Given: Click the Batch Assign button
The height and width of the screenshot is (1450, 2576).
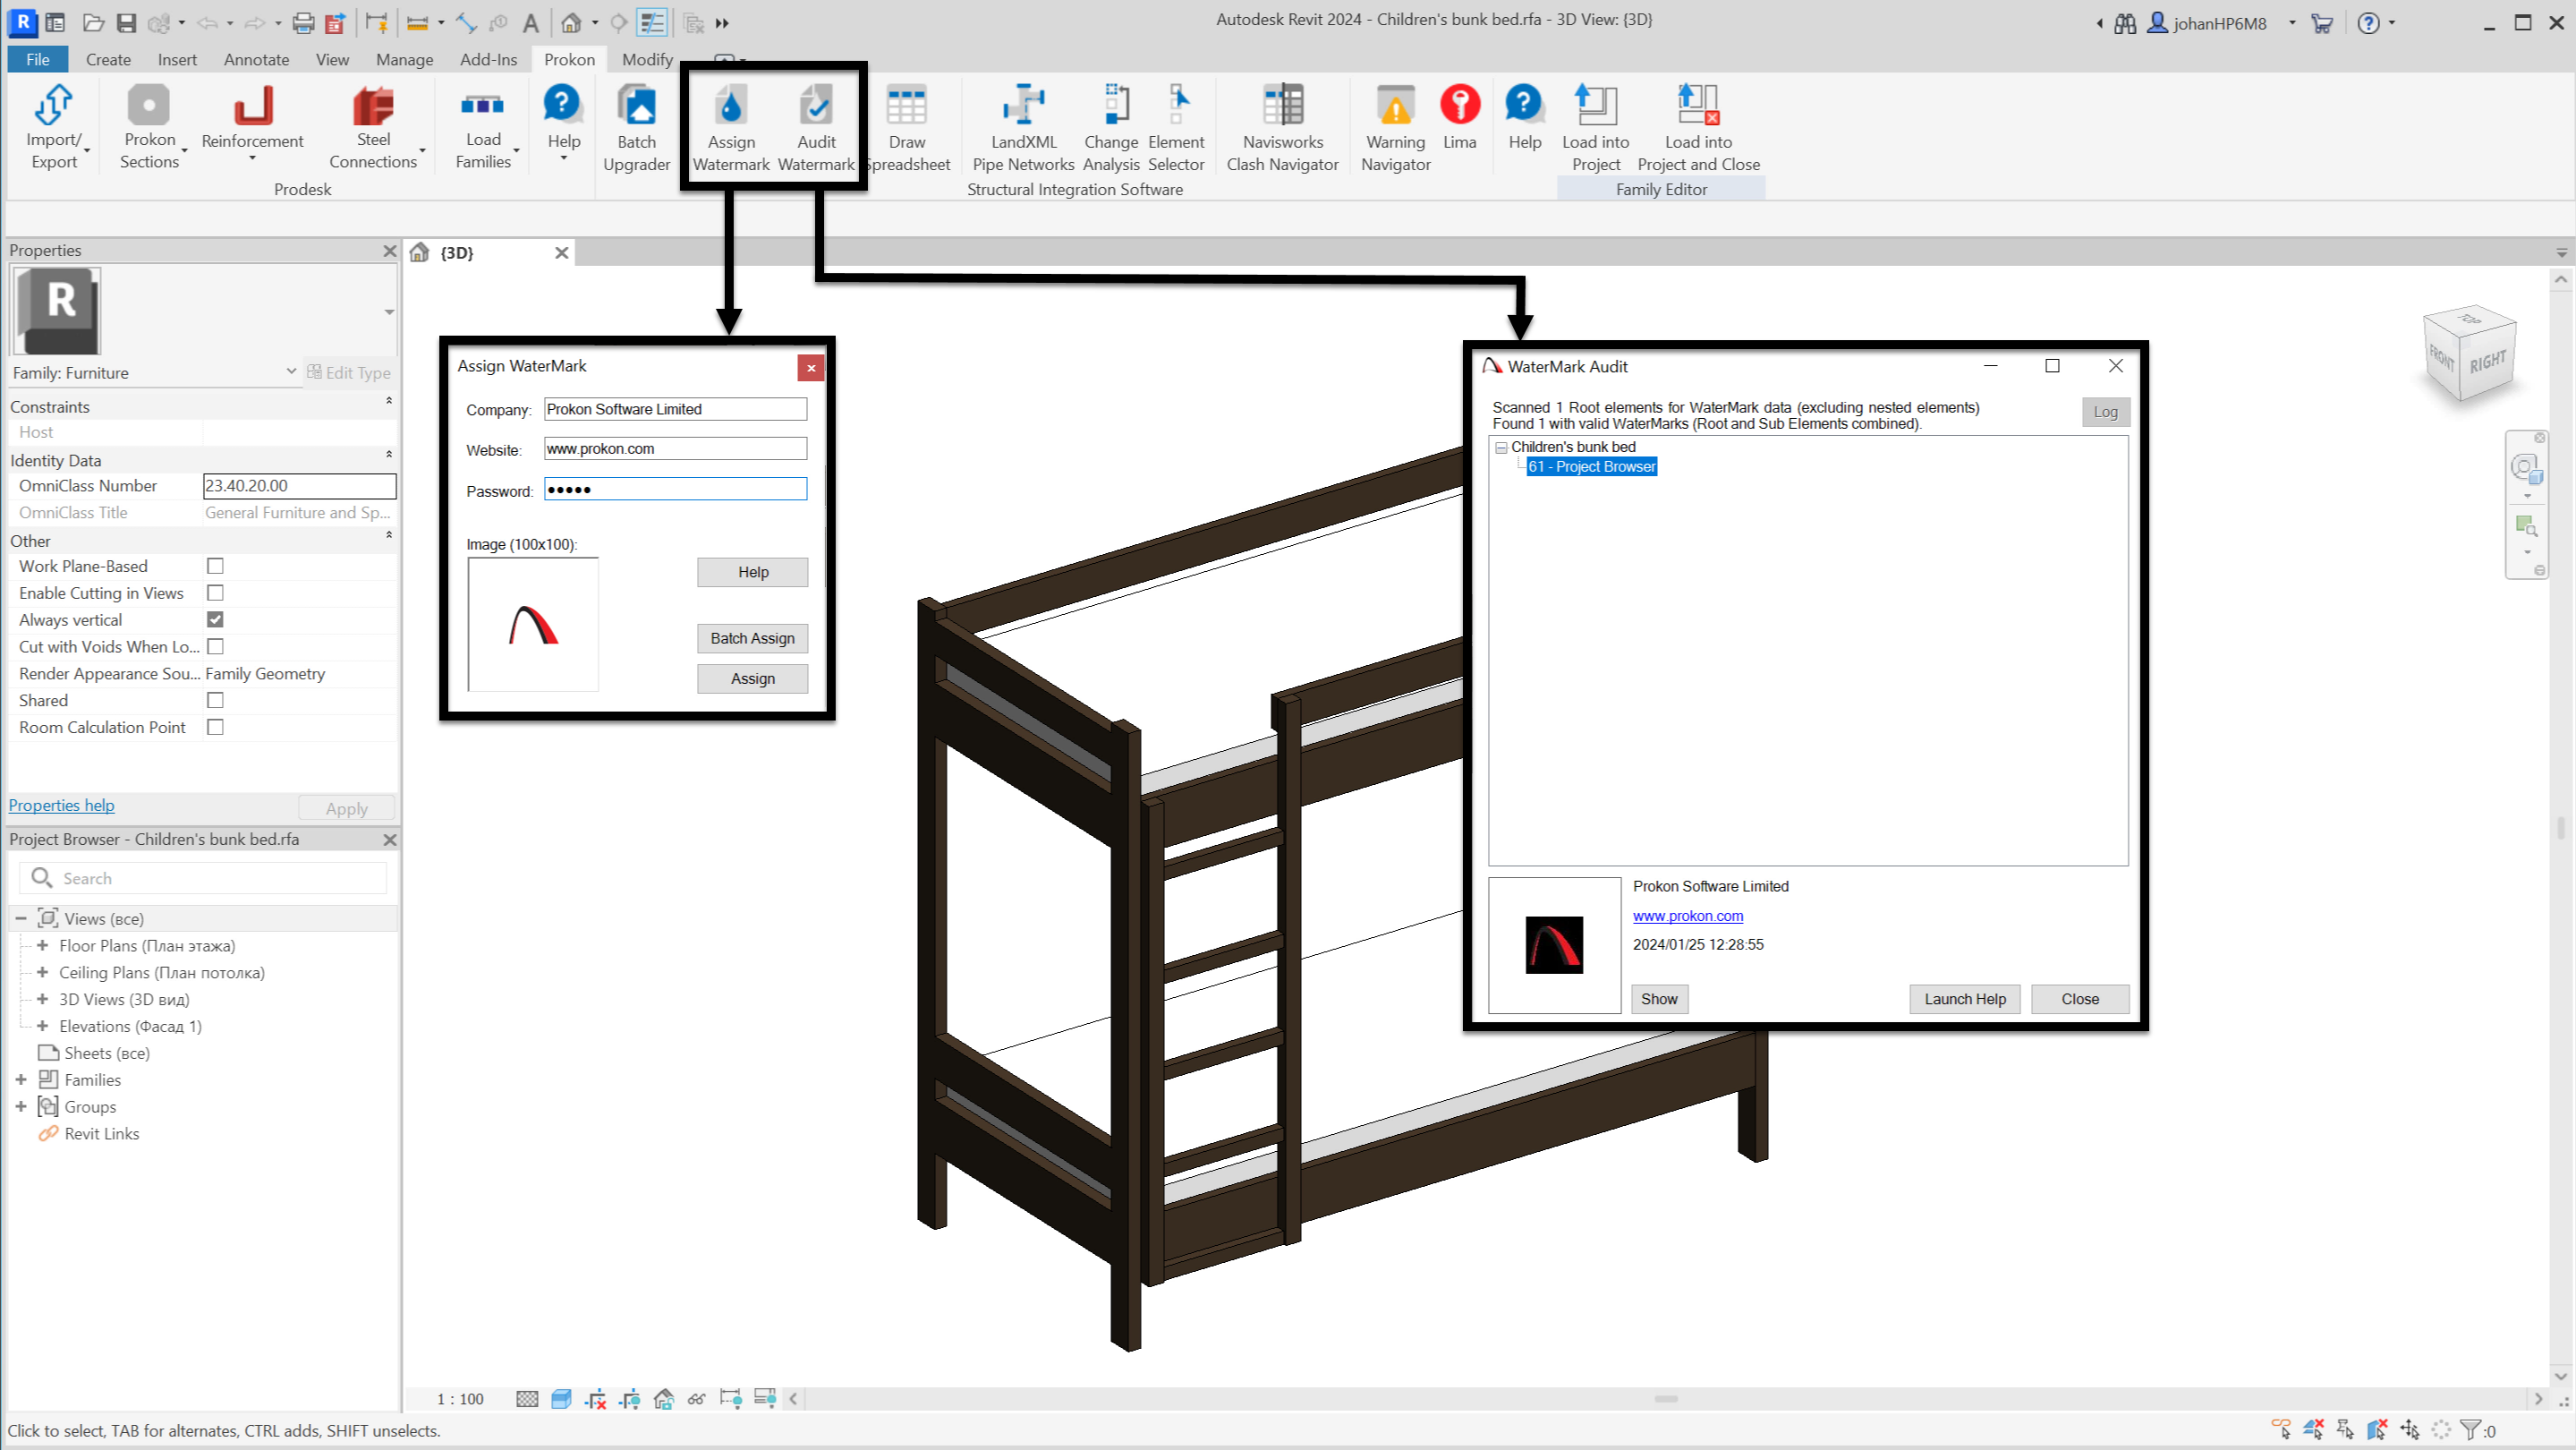Looking at the screenshot, I should [x=752, y=638].
